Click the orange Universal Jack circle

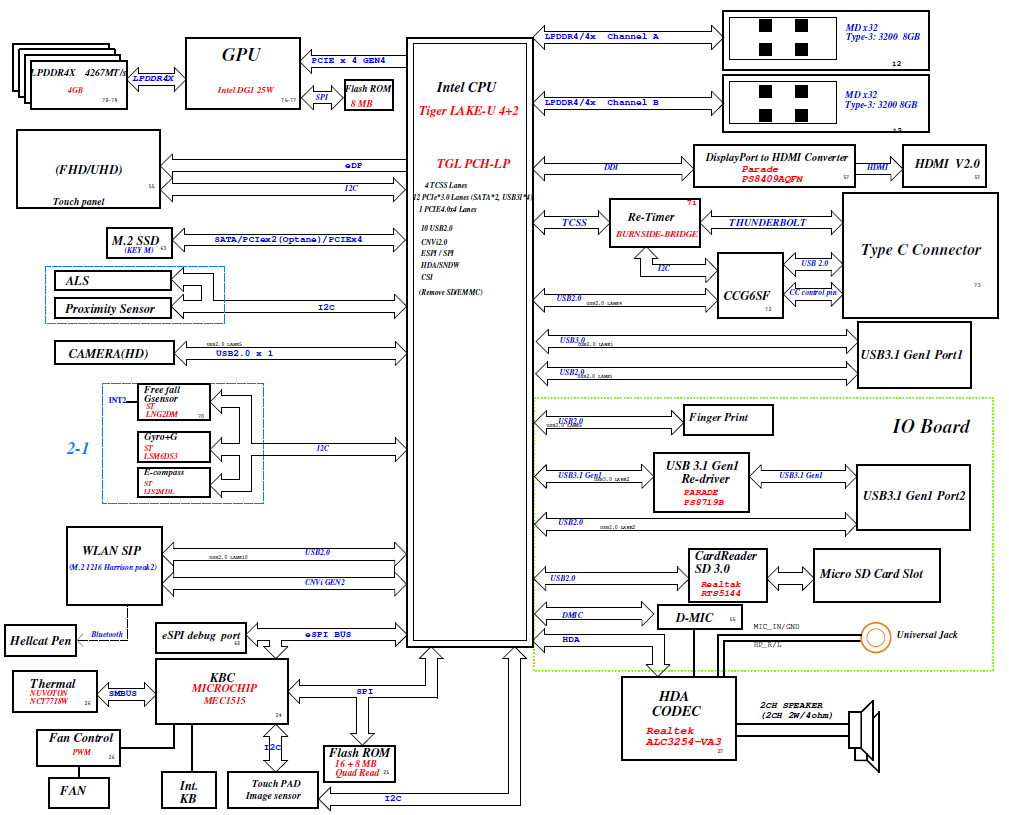pyautogui.click(x=876, y=635)
